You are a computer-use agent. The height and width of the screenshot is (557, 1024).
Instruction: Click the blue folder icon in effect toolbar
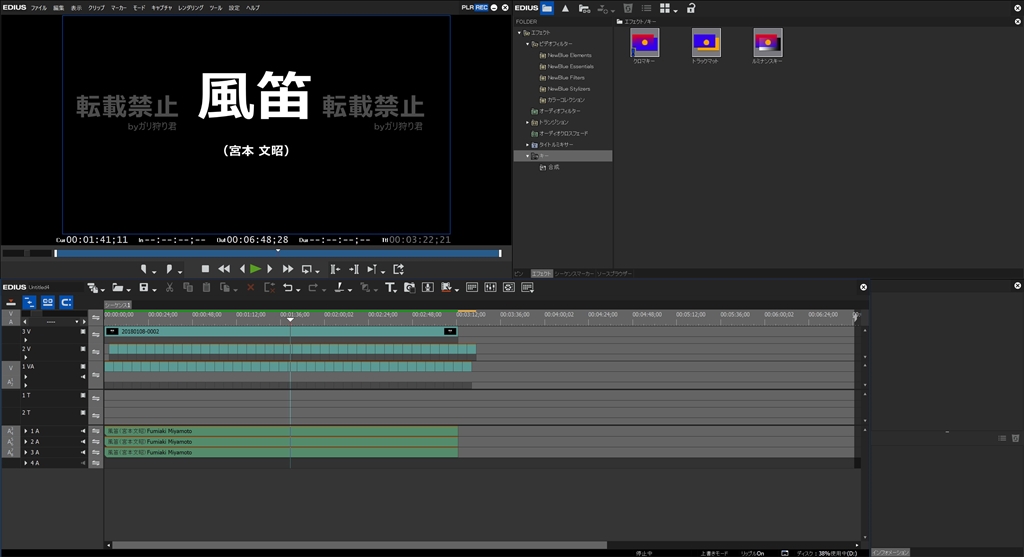[x=547, y=8]
